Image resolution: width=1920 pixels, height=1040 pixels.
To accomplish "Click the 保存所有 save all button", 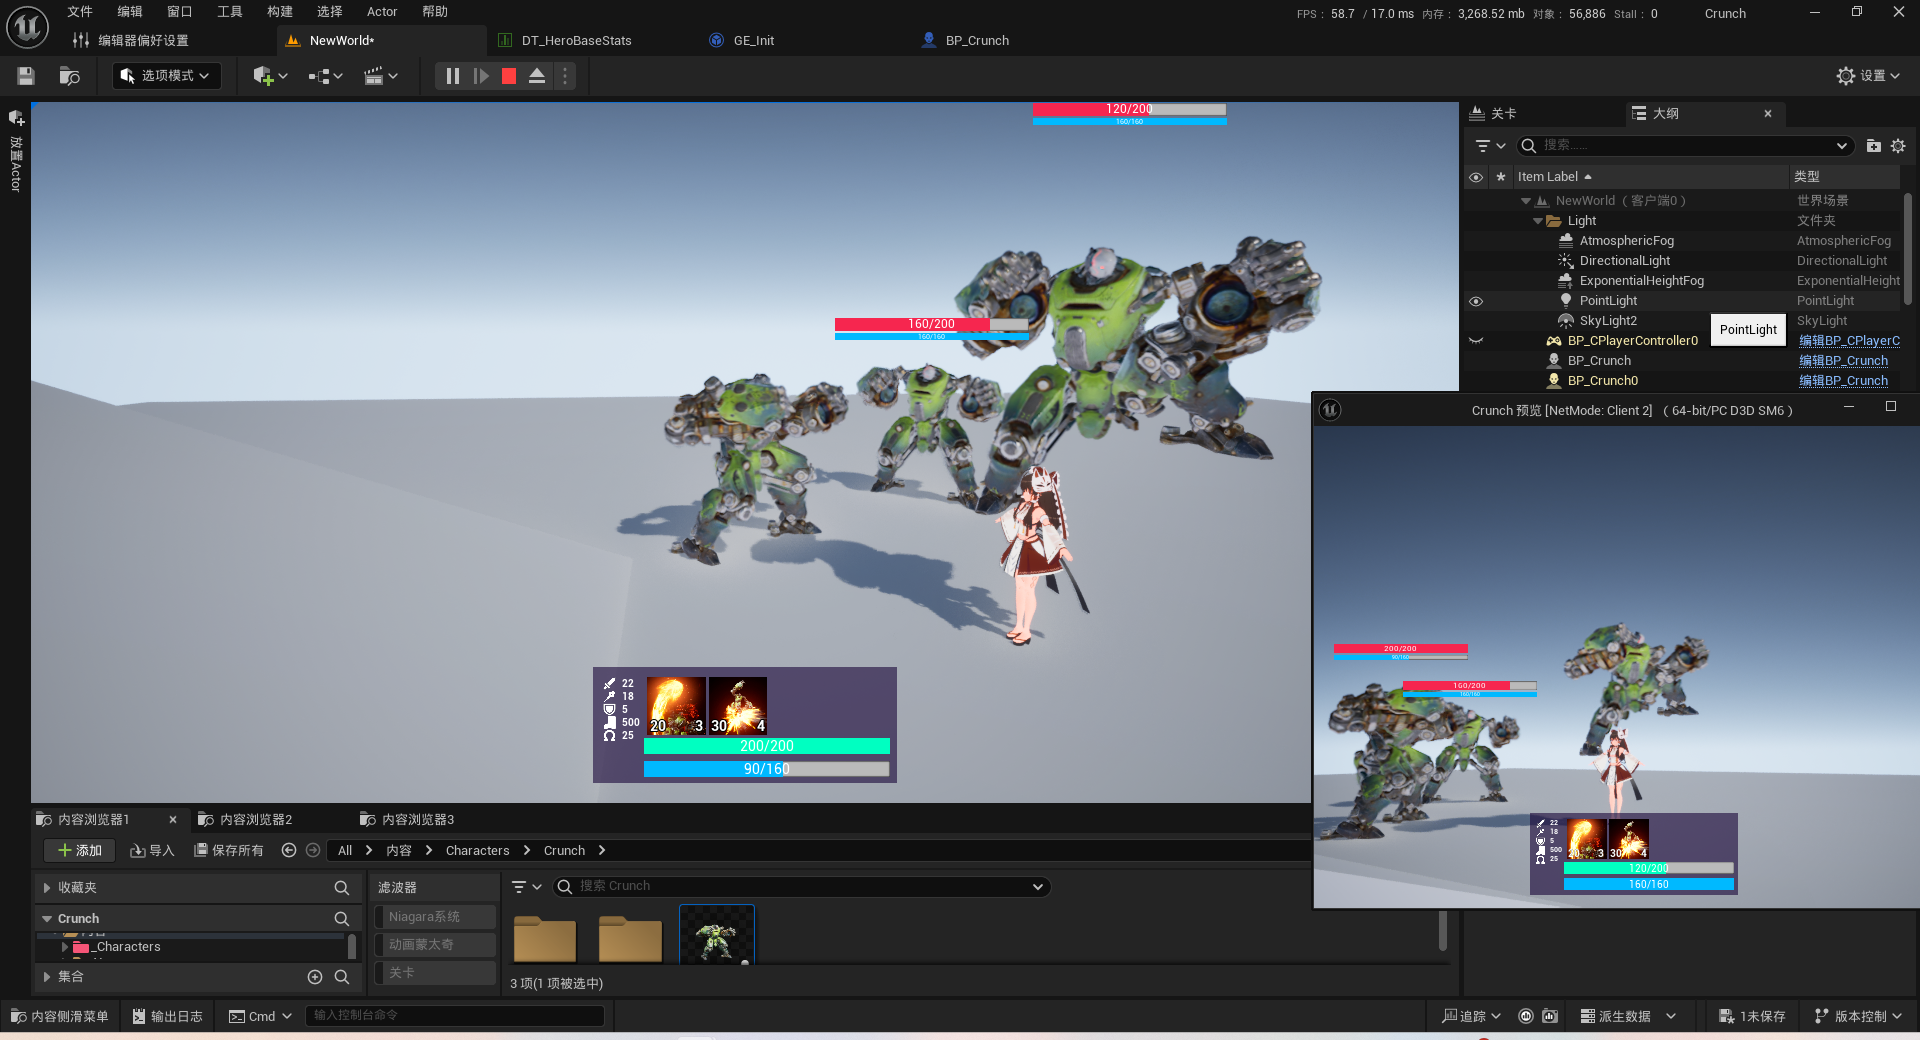I will [x=229, y=851].
